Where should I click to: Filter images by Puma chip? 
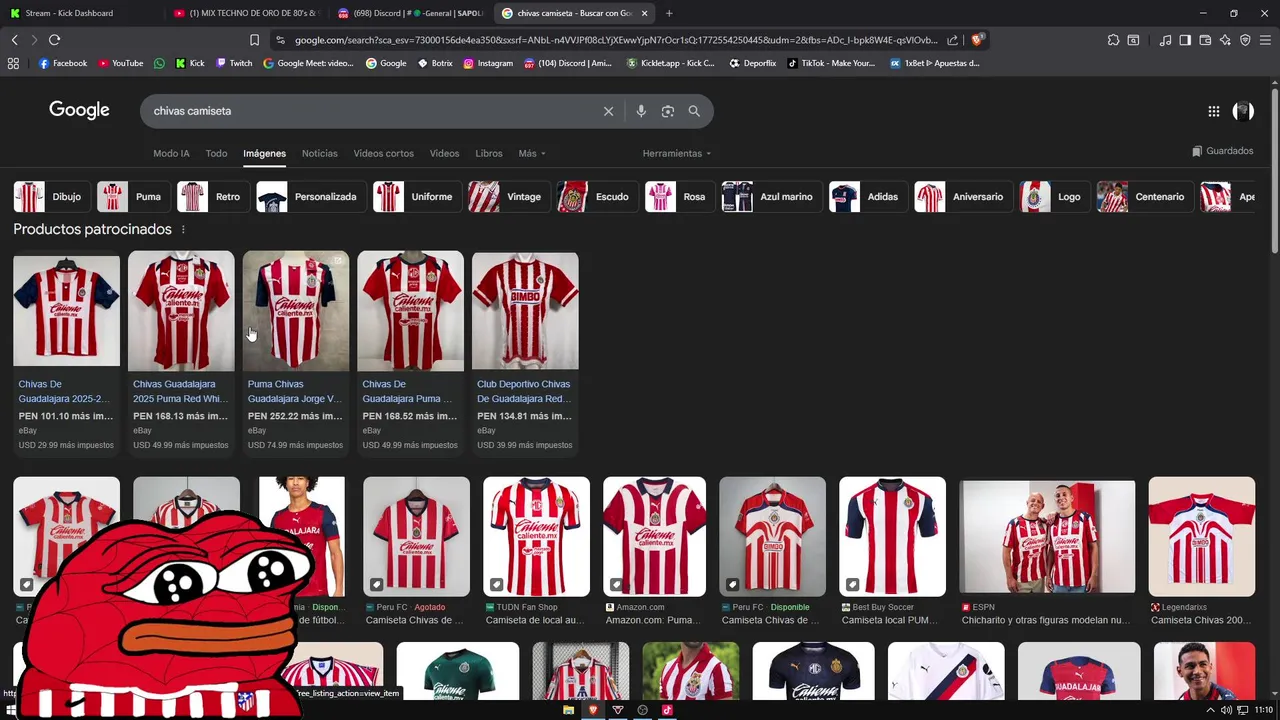tap(132, 197)
